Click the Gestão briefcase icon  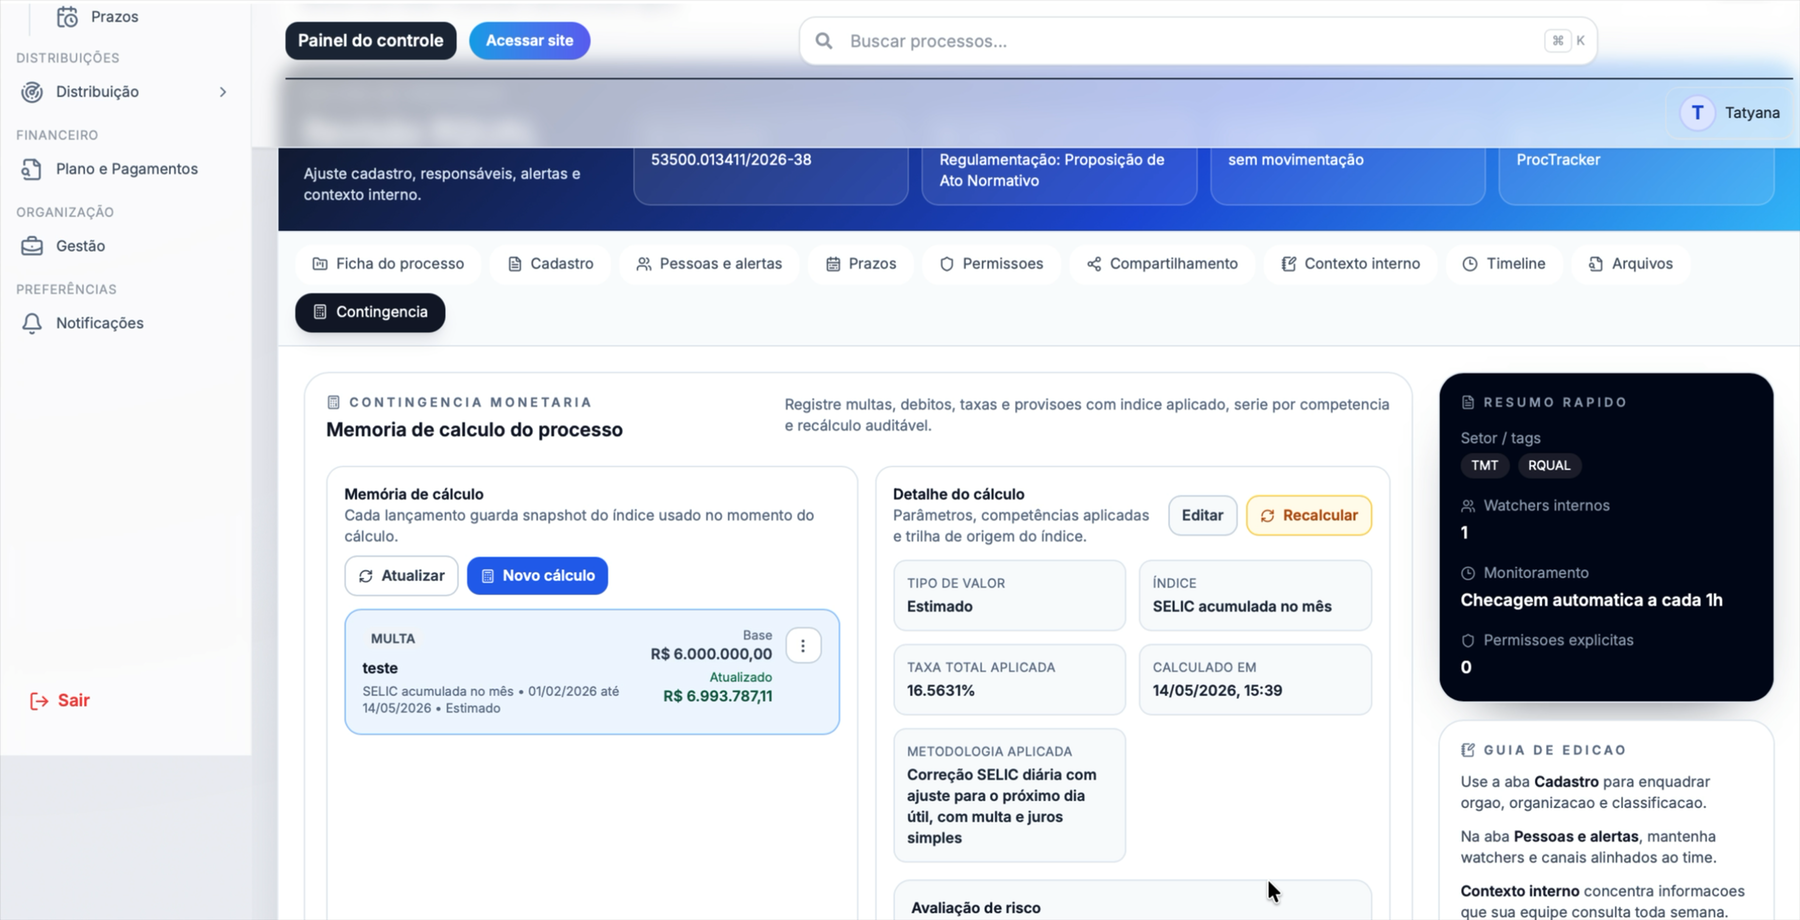coord(32,246)
